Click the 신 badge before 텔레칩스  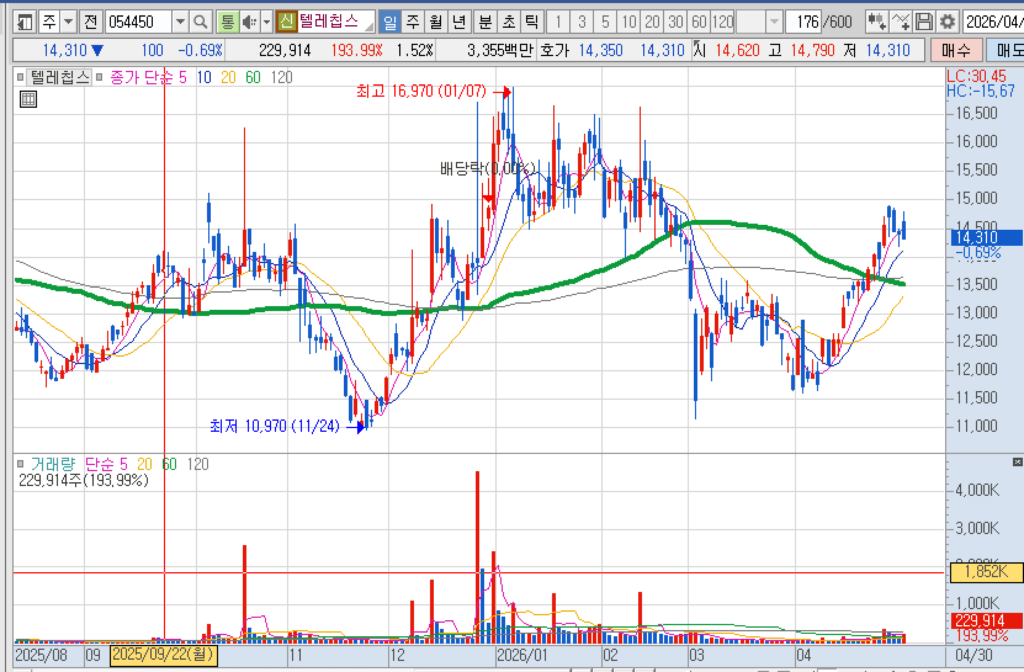click(x=286, y=22)
